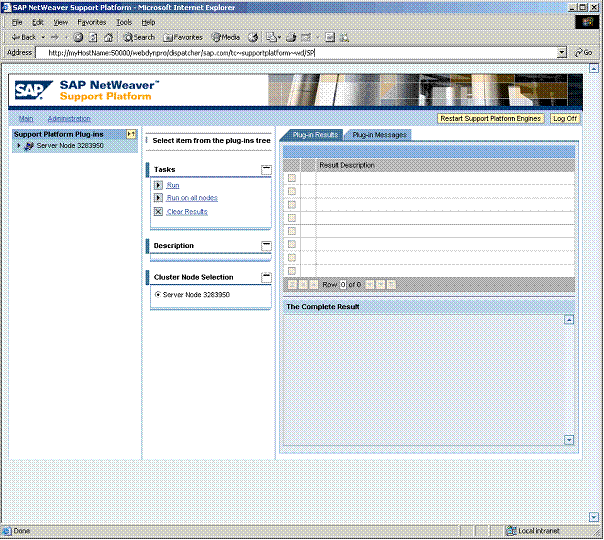The width and height of the screenshot is (604, 540).
Task: Click the previous-page button in results pager
Action: click(x=303, y=285)
